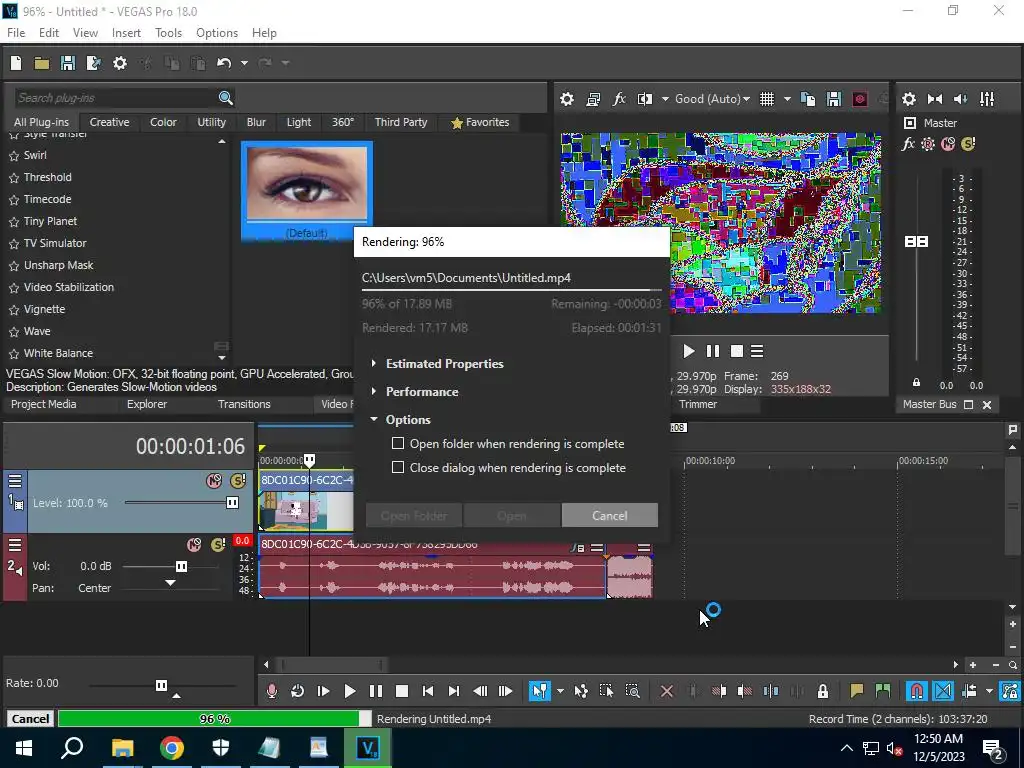Select the Vignette plug-in
The width and height of the screenshot is (1024, 768).
pos(44,309)
